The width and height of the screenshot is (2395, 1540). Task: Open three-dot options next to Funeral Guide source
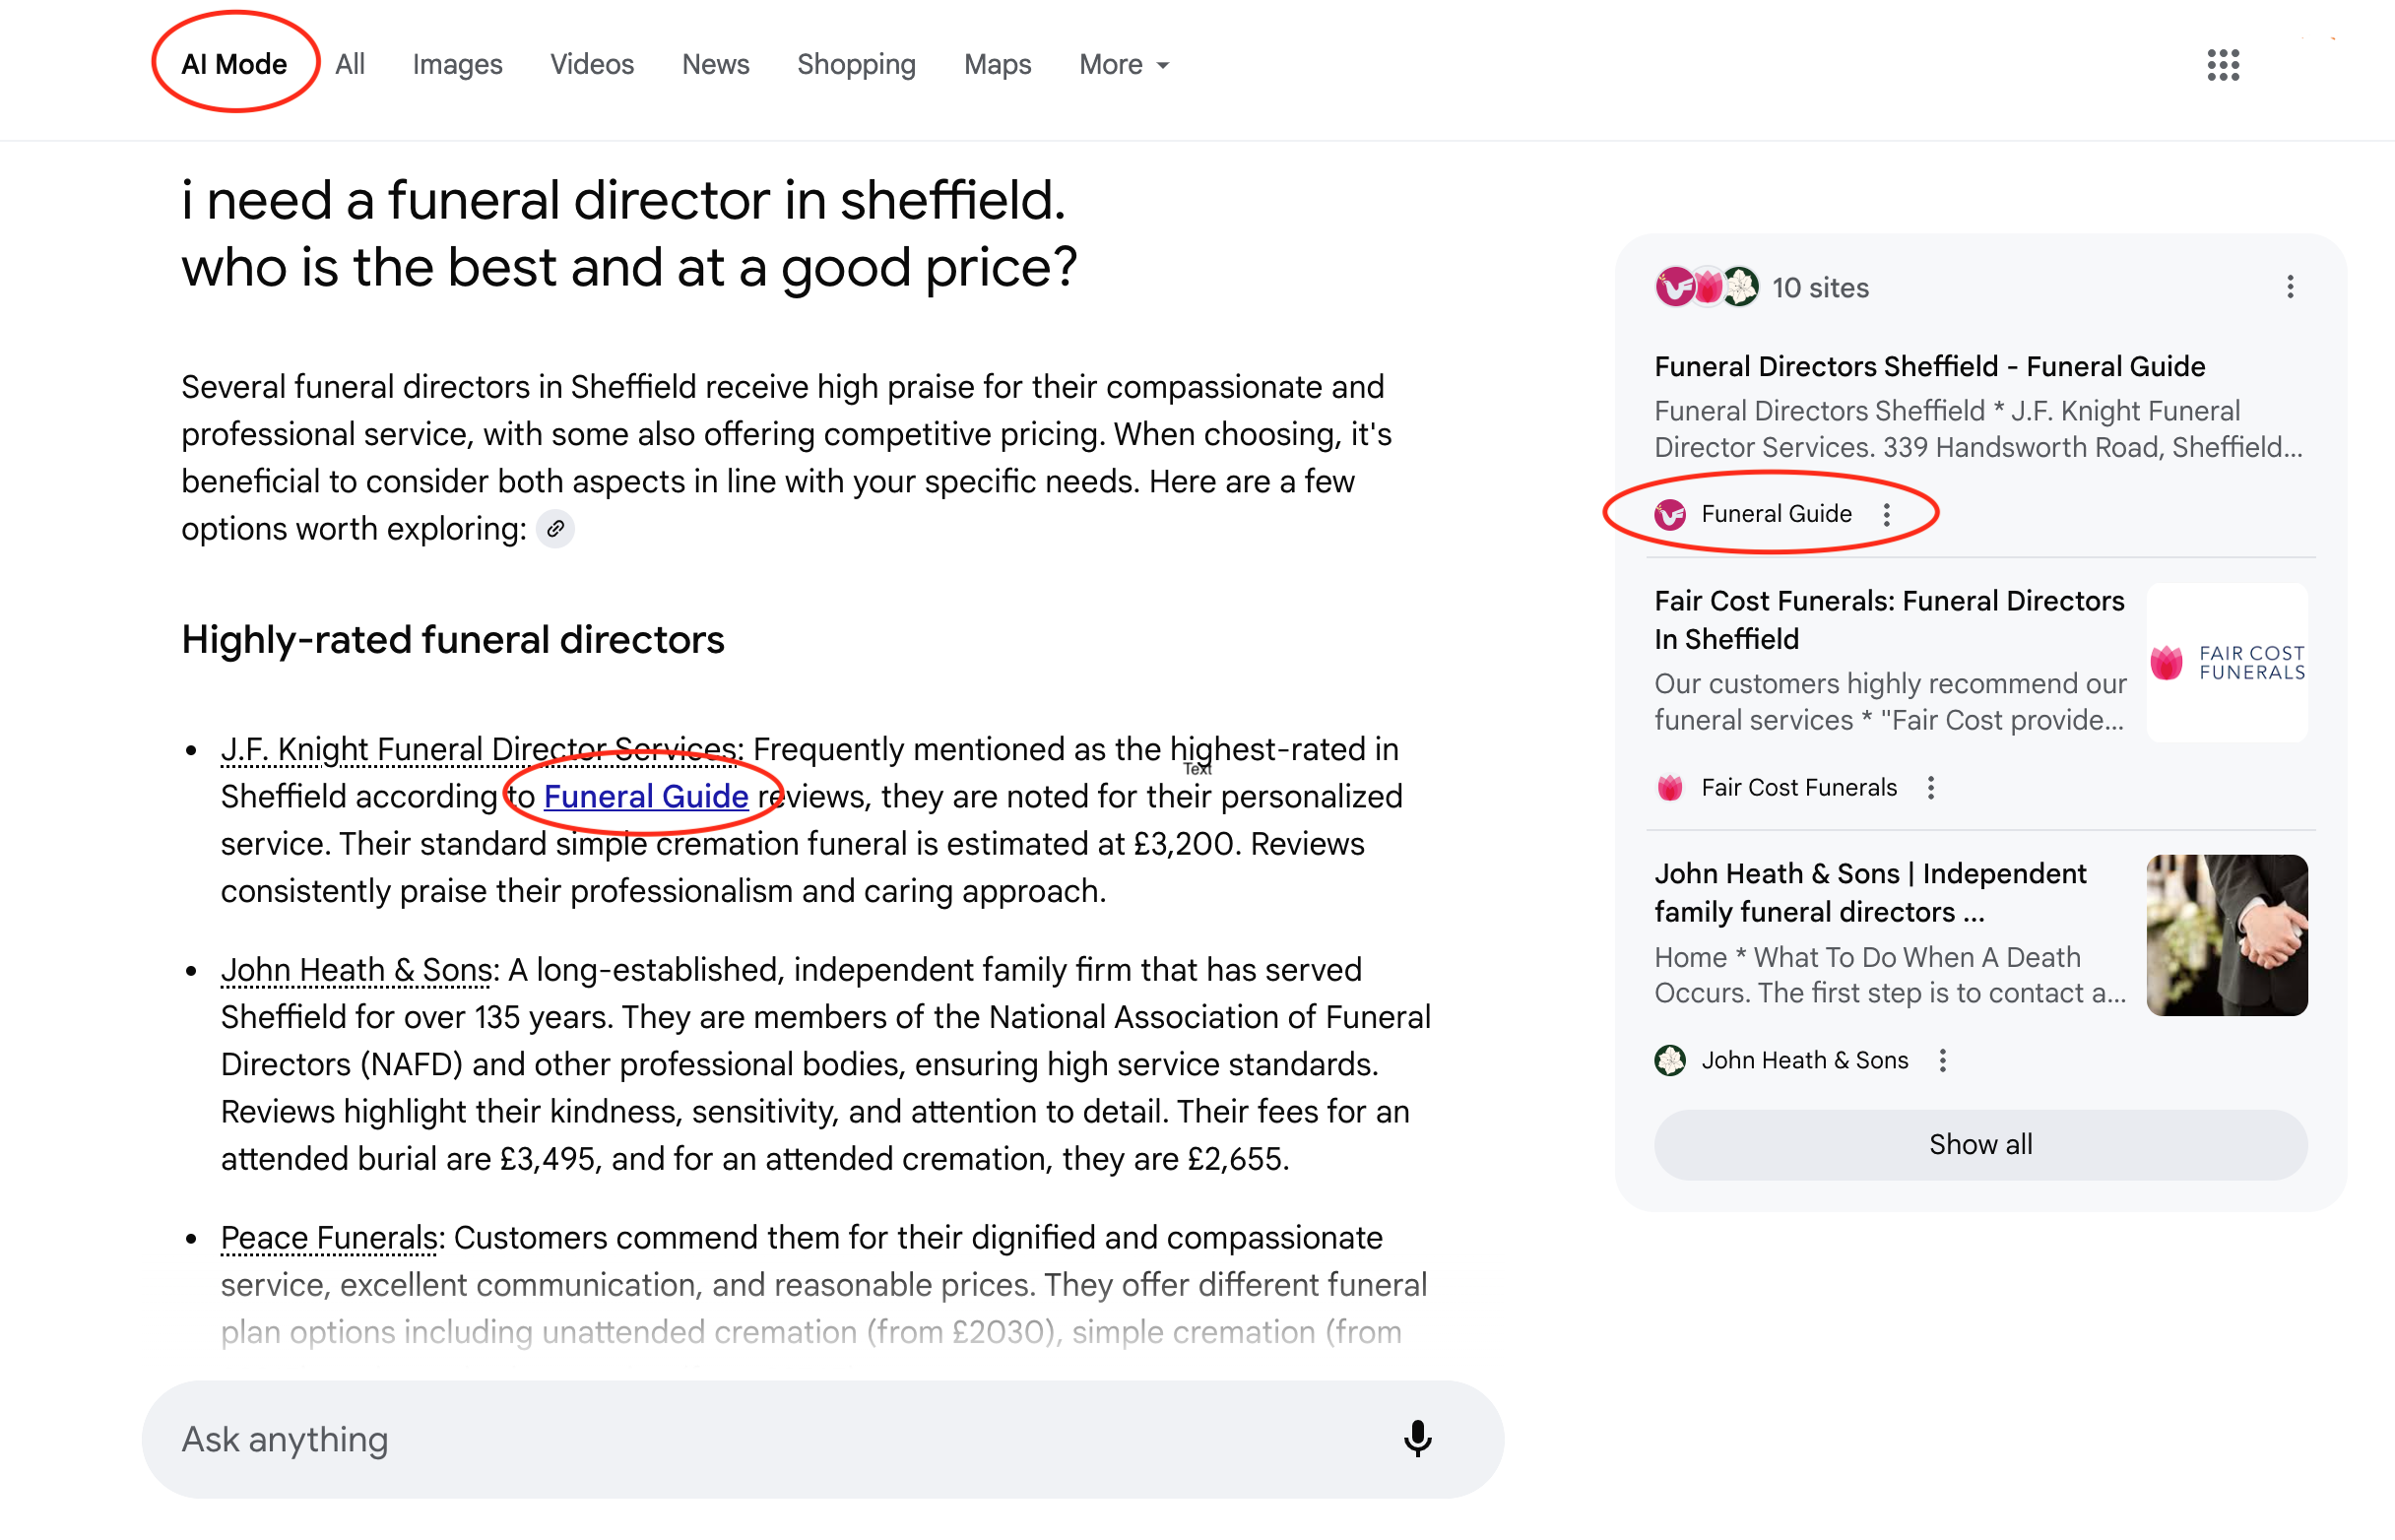click(x=1886, y=514)
